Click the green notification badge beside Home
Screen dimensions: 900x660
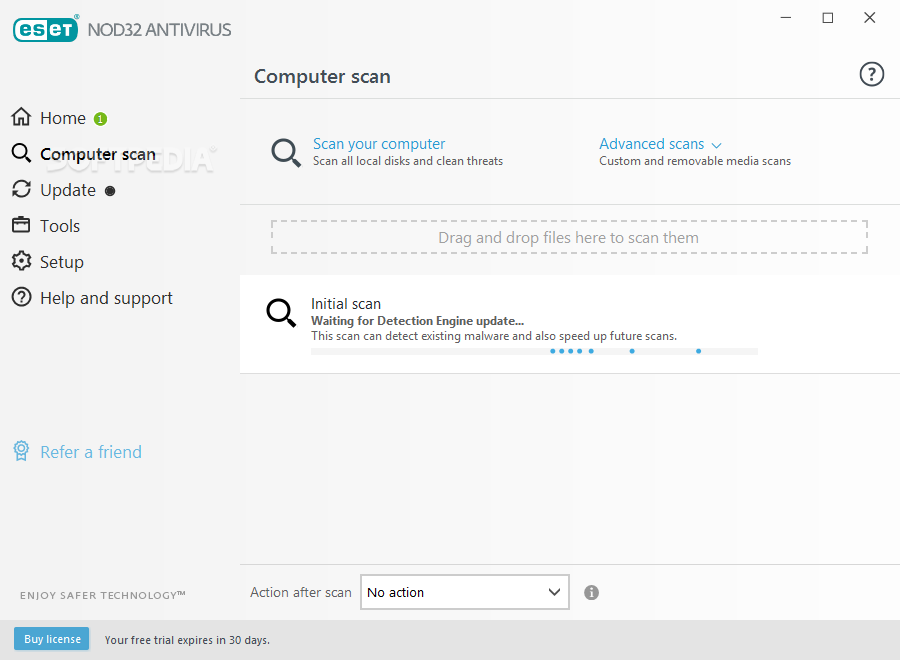click(100, 119)
